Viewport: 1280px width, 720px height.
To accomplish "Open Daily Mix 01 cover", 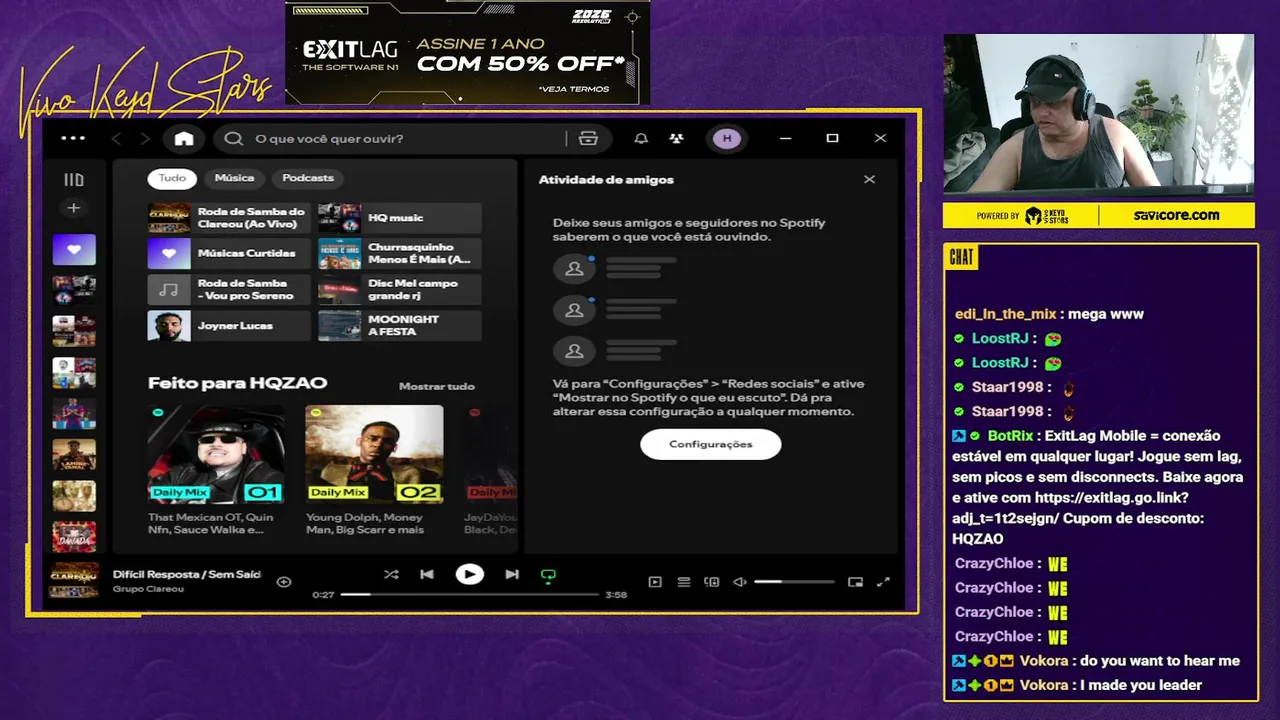I will [x=216, y=454].
